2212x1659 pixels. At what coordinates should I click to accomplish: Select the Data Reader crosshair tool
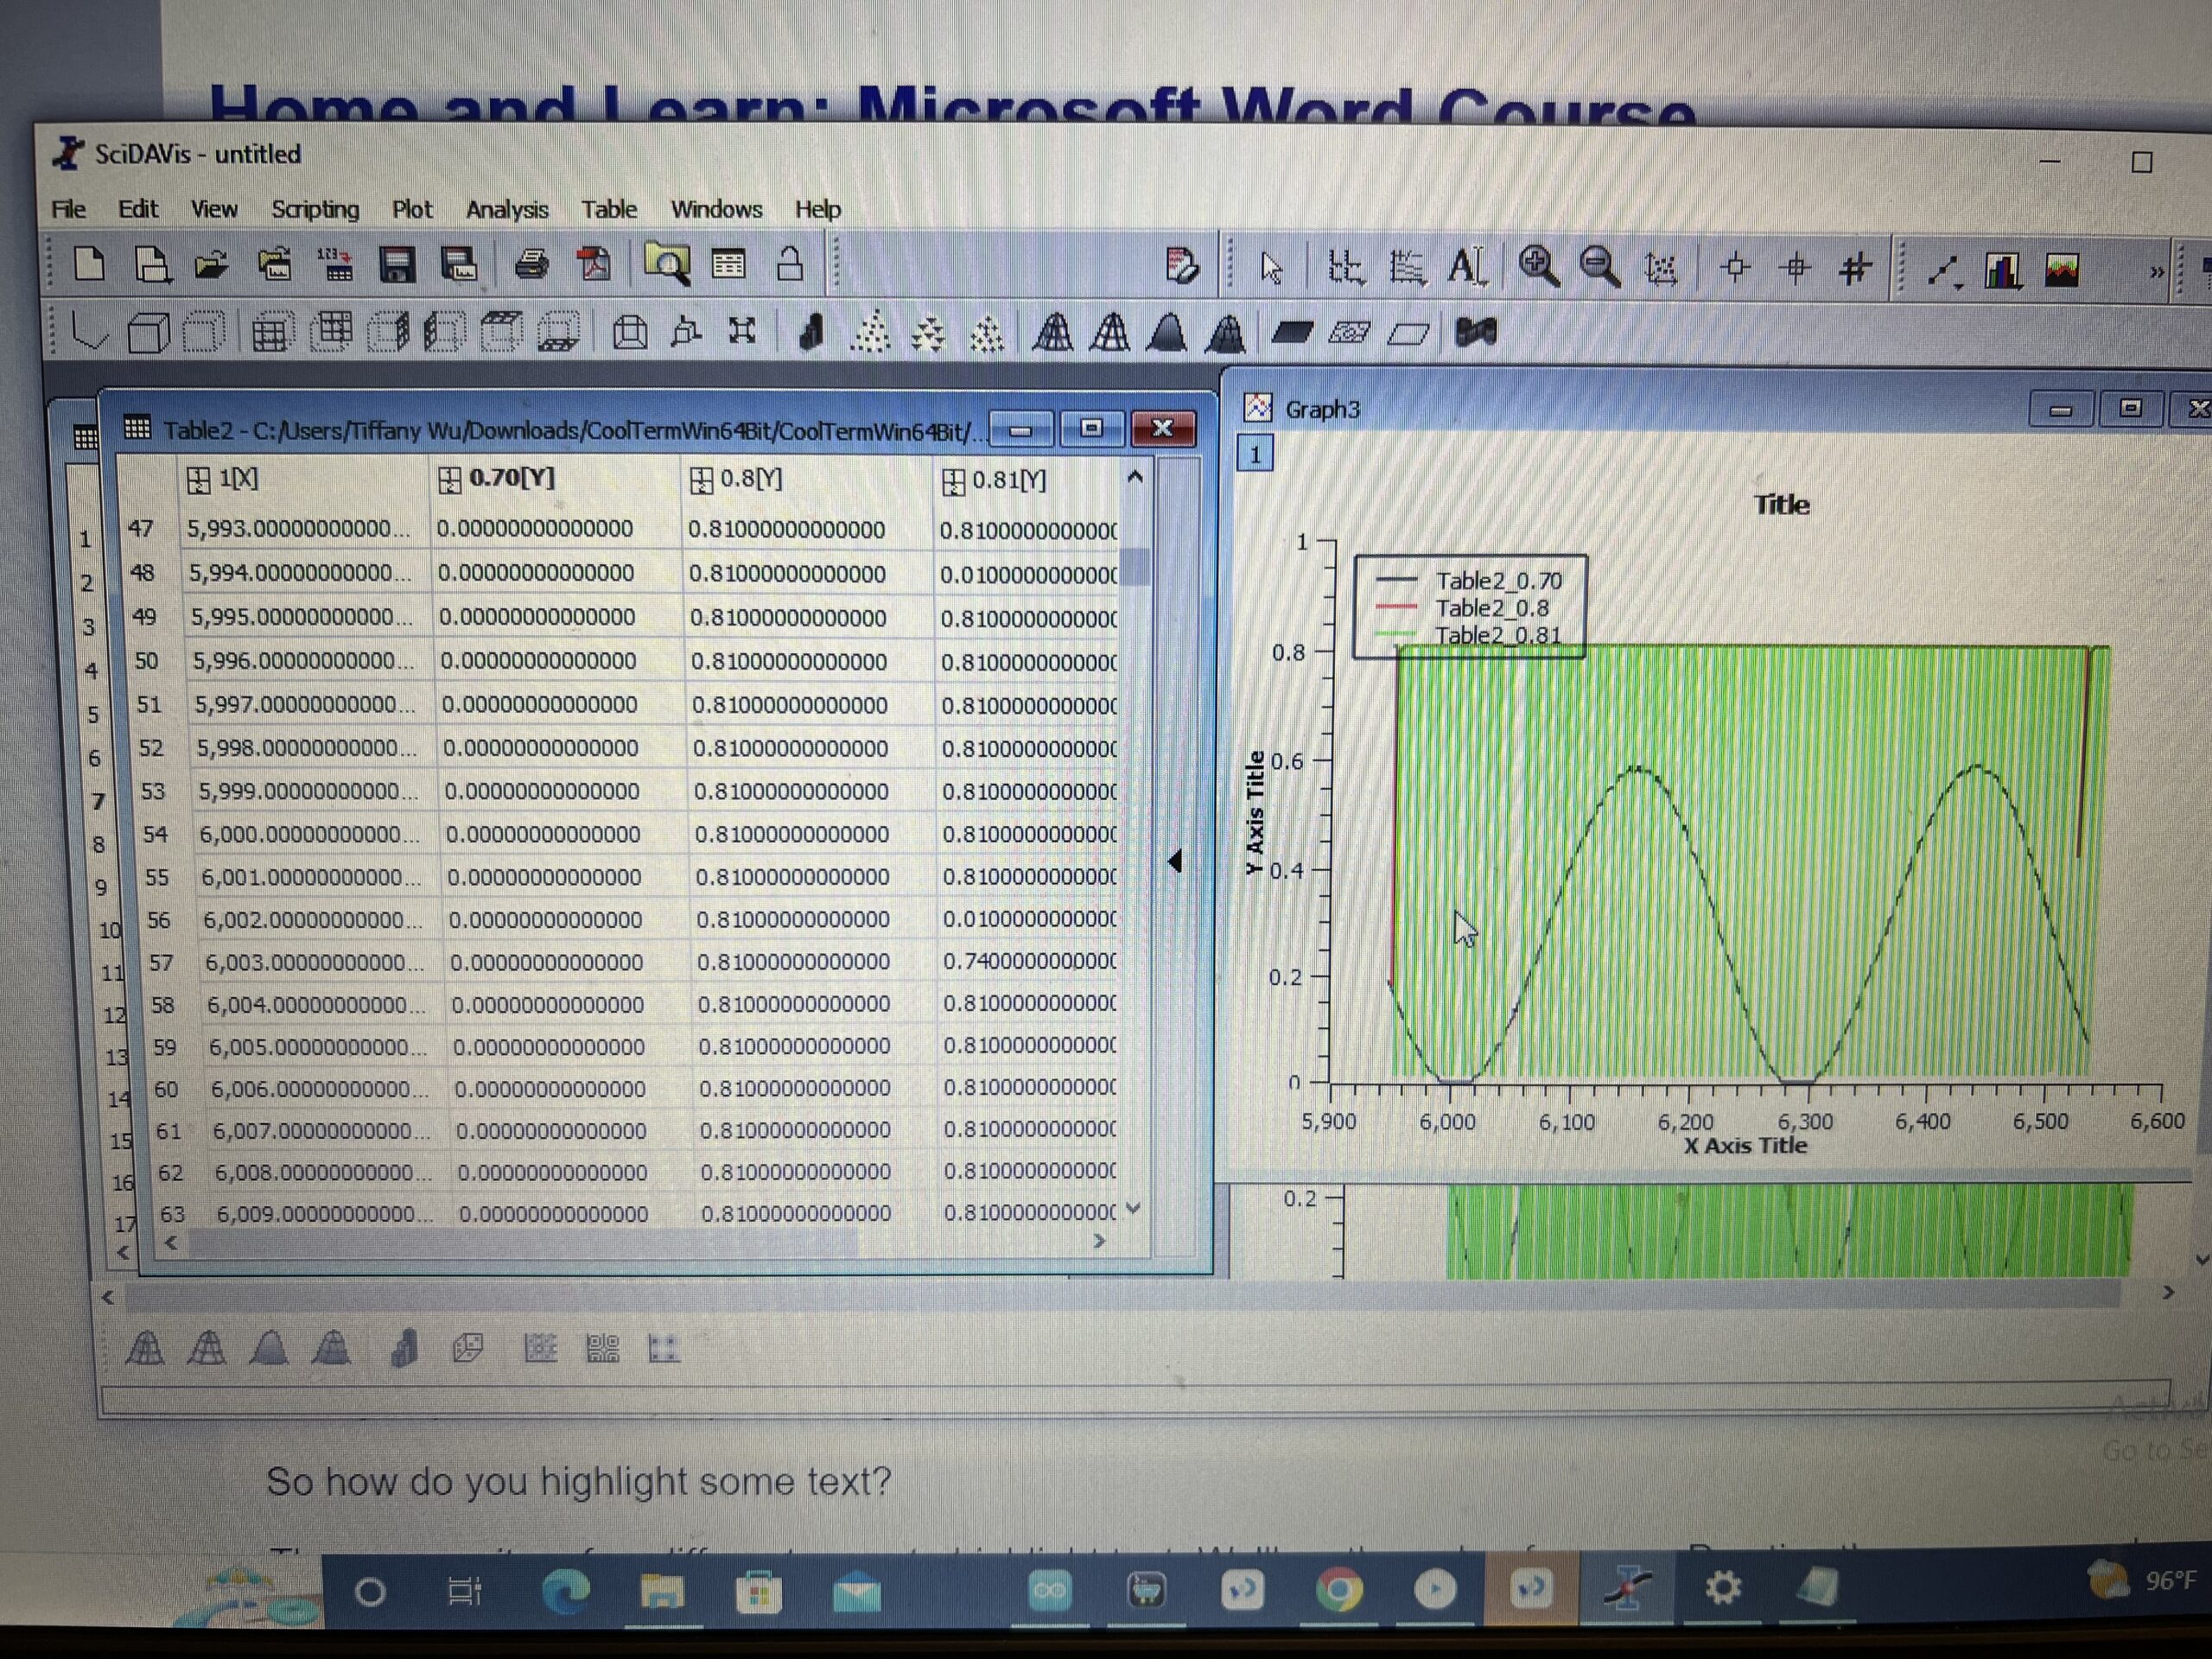pos(1735,268)
